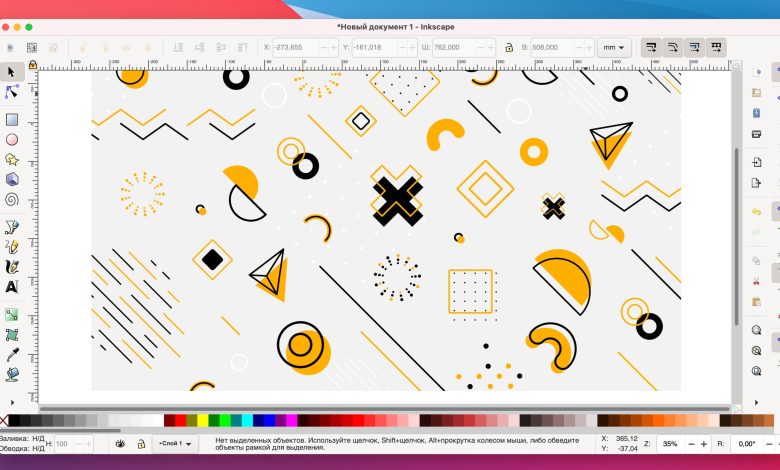780x470 pixels.
Task: Toggle the width-height ratio lock
Action: pos(509,47)
